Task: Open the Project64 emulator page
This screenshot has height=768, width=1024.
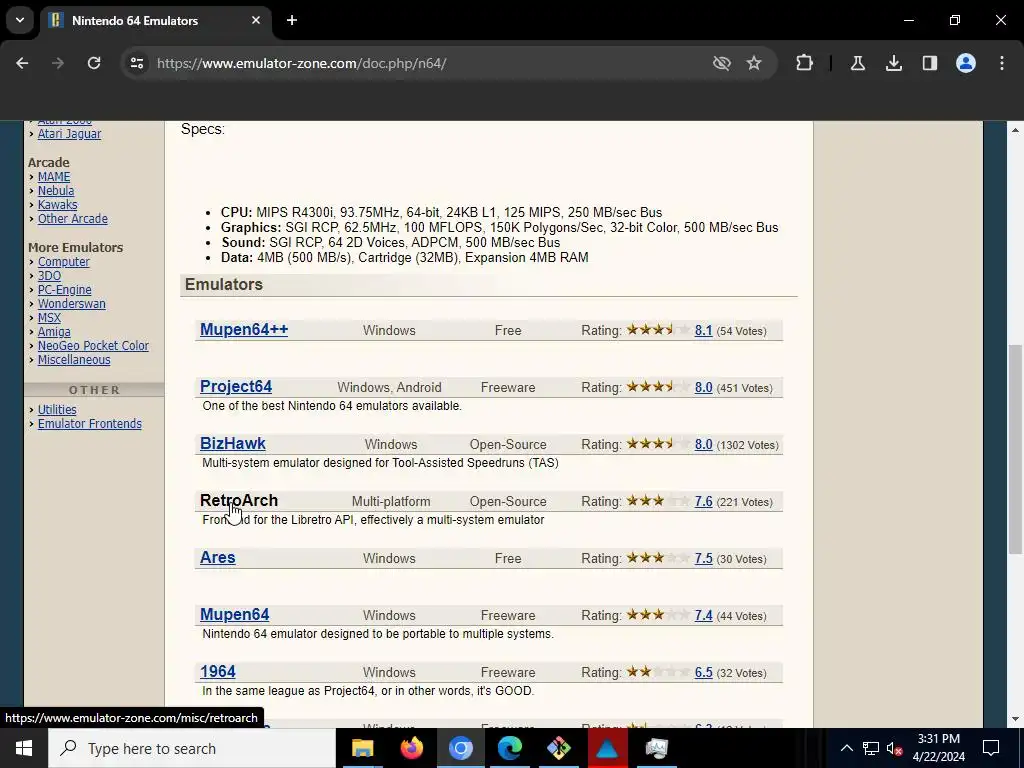Action: [236, 386]
